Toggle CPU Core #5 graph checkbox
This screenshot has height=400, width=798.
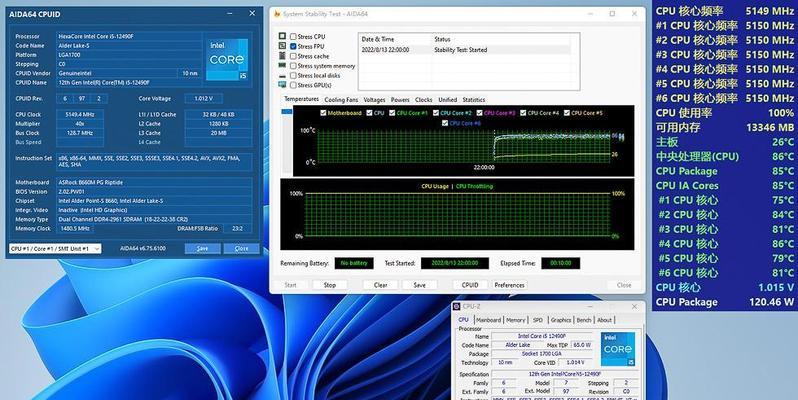566,113
